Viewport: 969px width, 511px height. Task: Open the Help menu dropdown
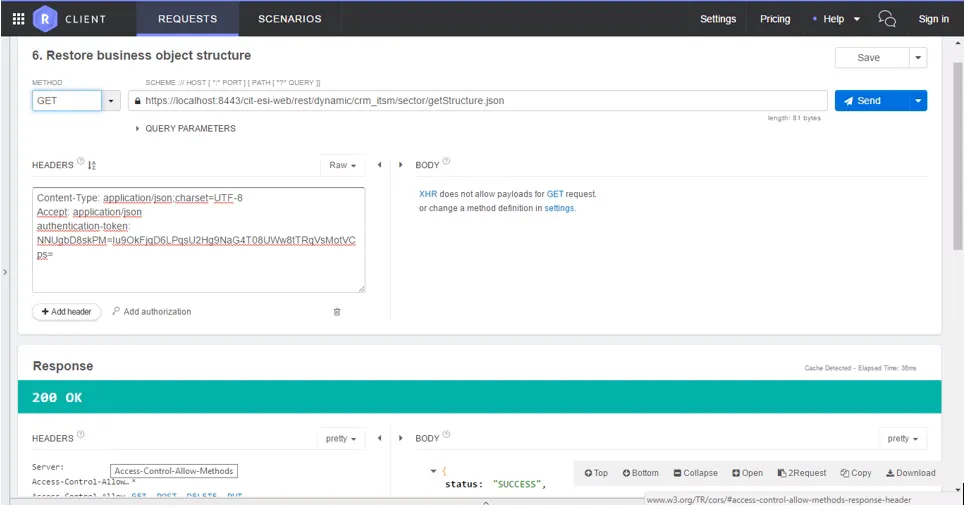[841, 19]
